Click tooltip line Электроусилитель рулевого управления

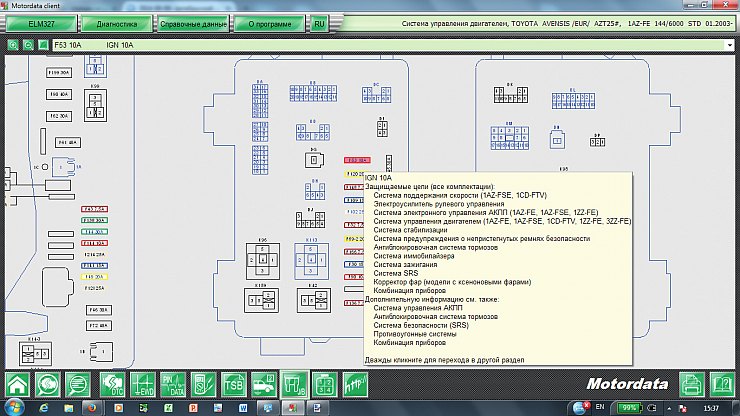439,204
